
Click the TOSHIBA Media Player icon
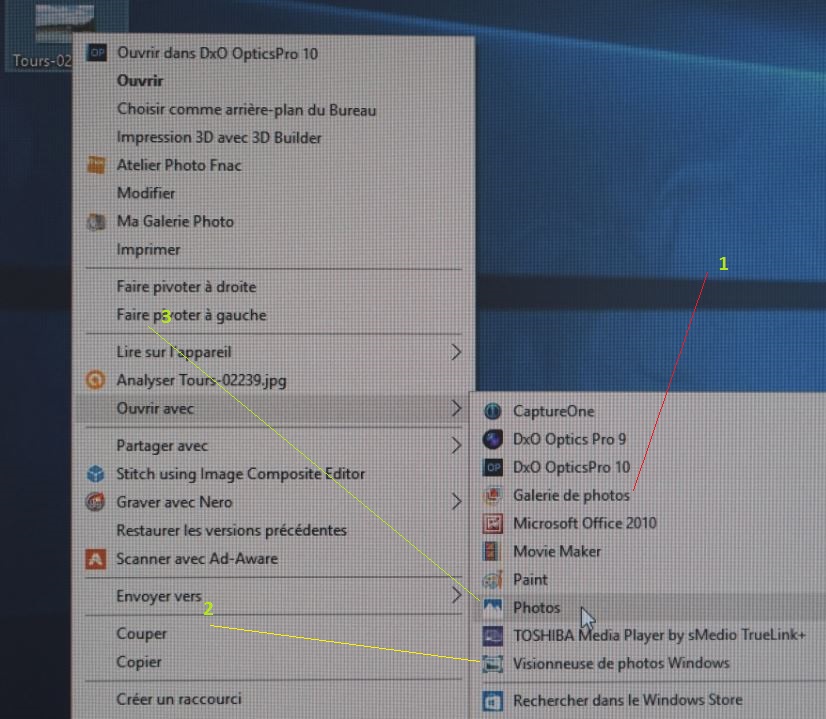[x=493, y=635]
